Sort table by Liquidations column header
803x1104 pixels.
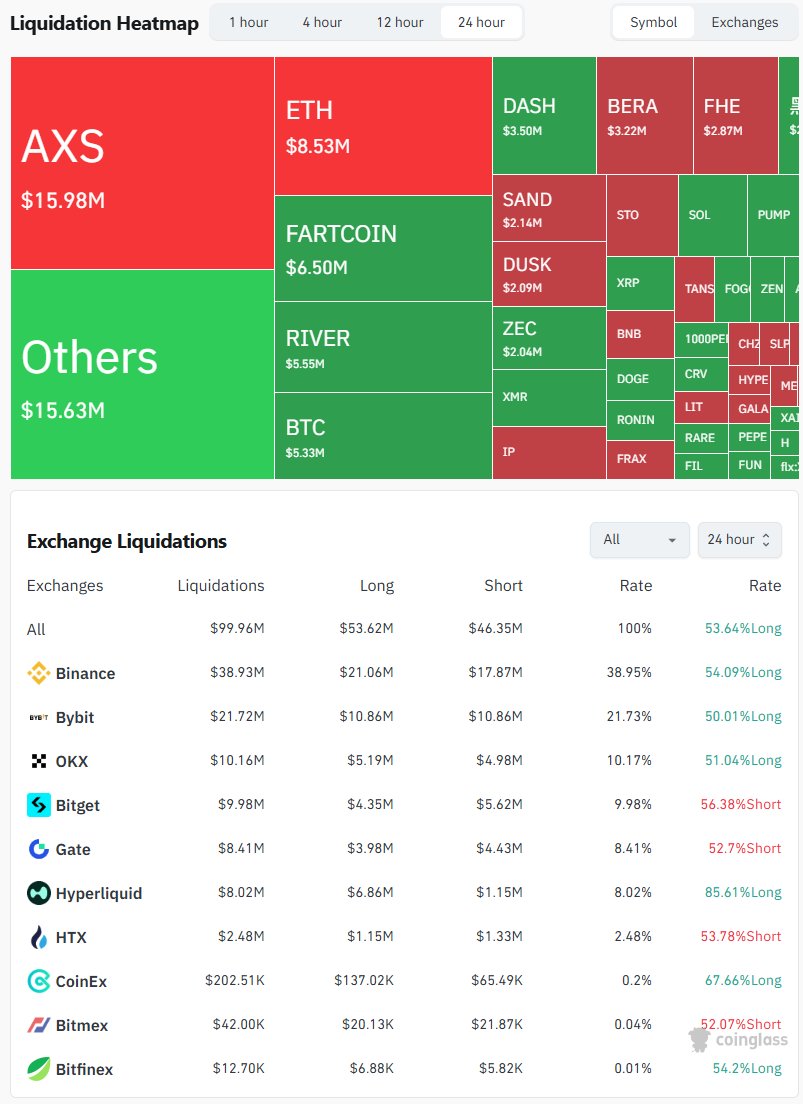coord(220,586)
